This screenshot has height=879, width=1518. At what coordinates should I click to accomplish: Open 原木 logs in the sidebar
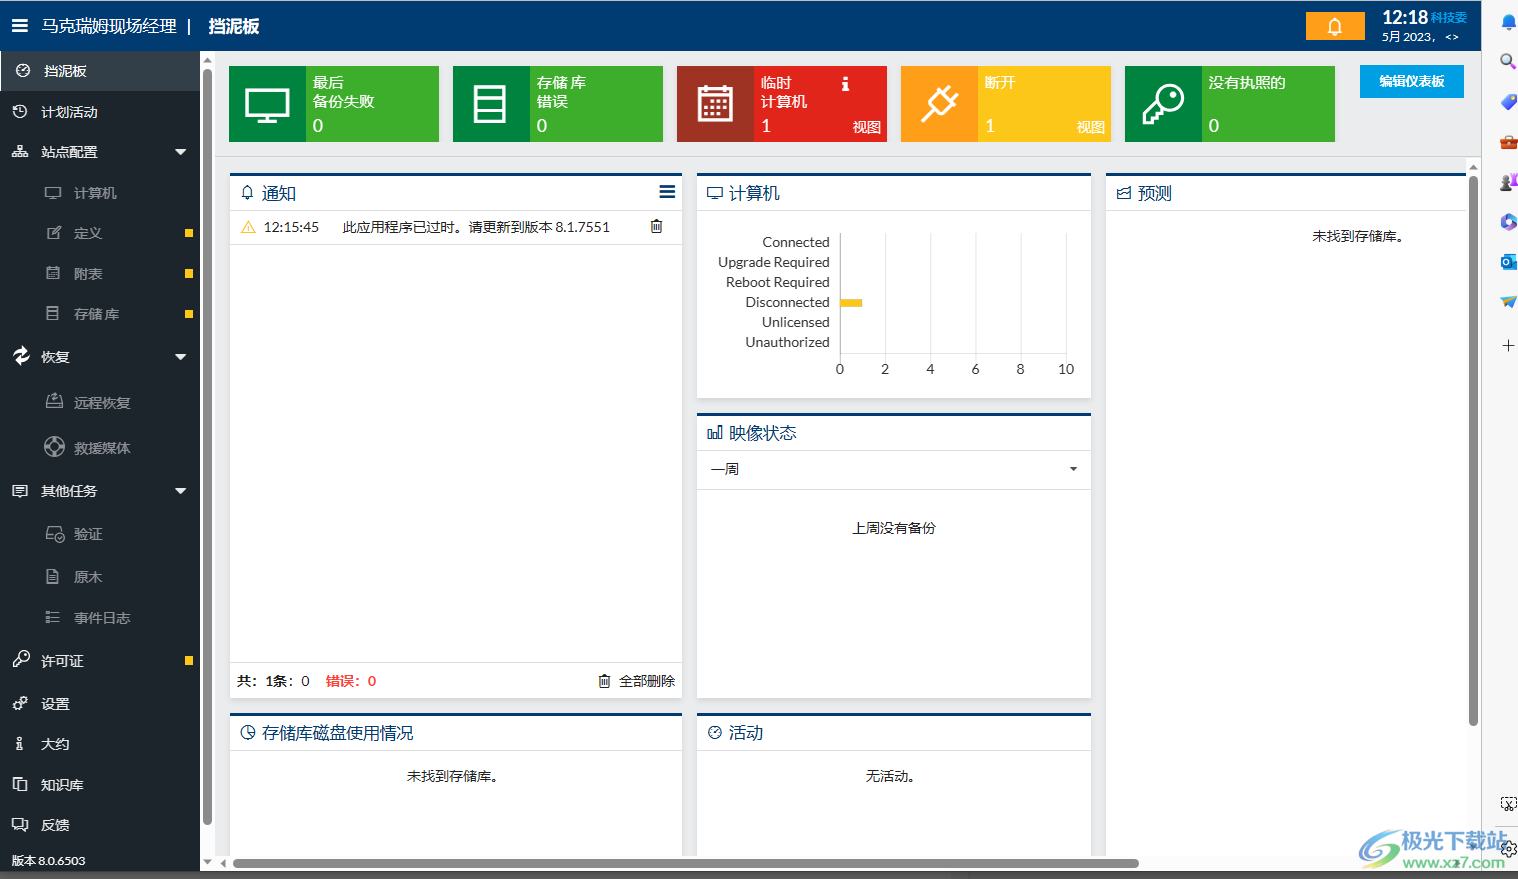(x=88, y=577)
